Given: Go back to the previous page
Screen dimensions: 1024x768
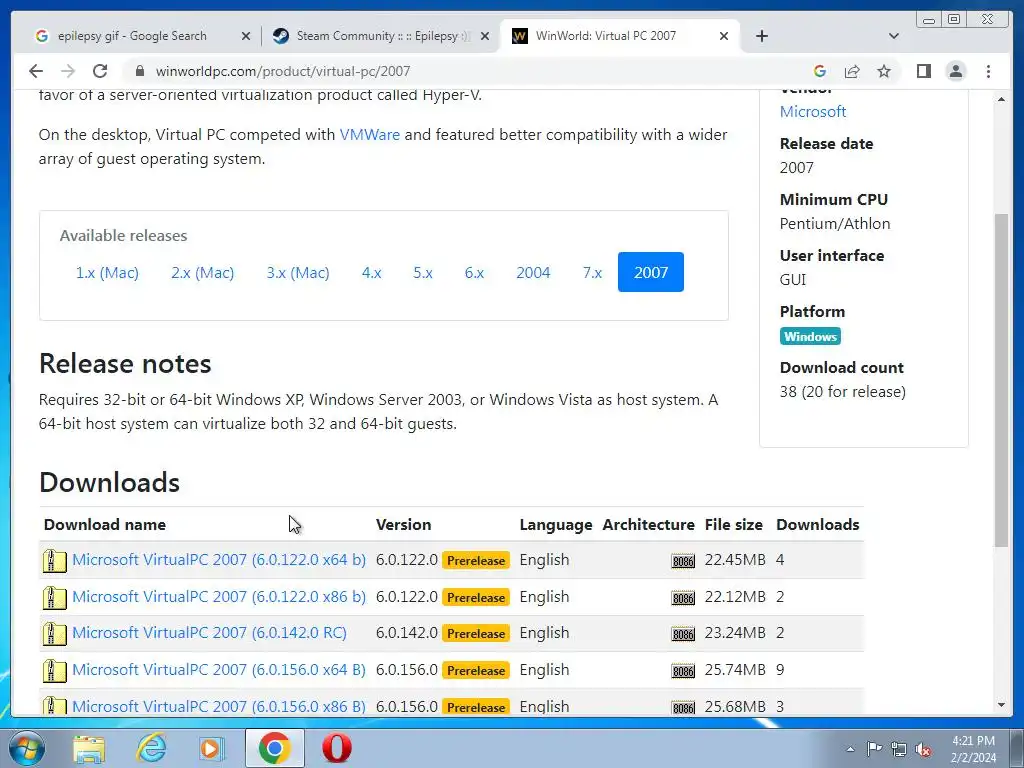Looking at the screenshot, I should point(36,71).
